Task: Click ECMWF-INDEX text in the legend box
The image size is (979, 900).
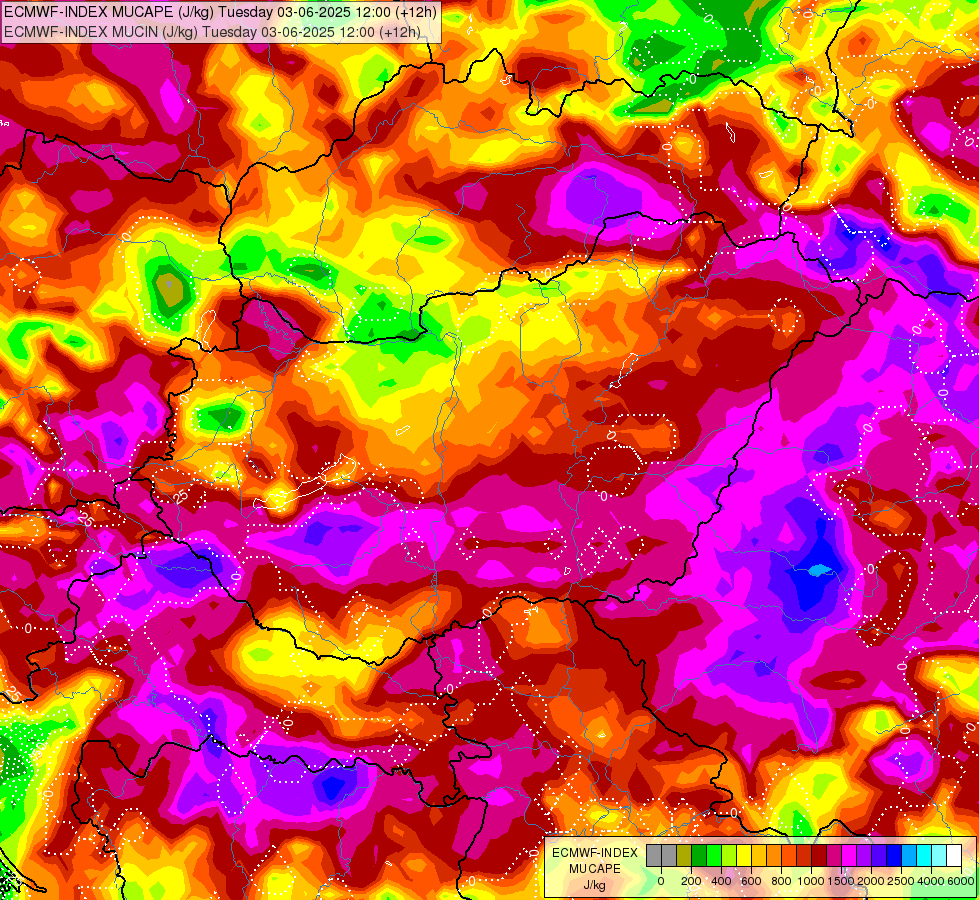Action: [595, 853]
